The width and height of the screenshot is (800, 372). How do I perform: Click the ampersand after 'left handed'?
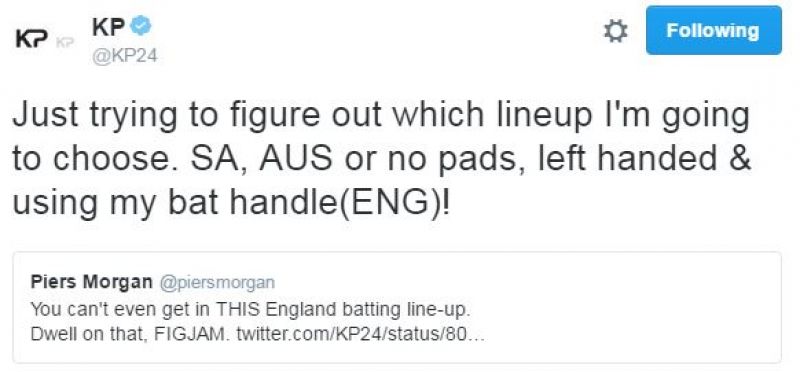(x=740, y=159)
